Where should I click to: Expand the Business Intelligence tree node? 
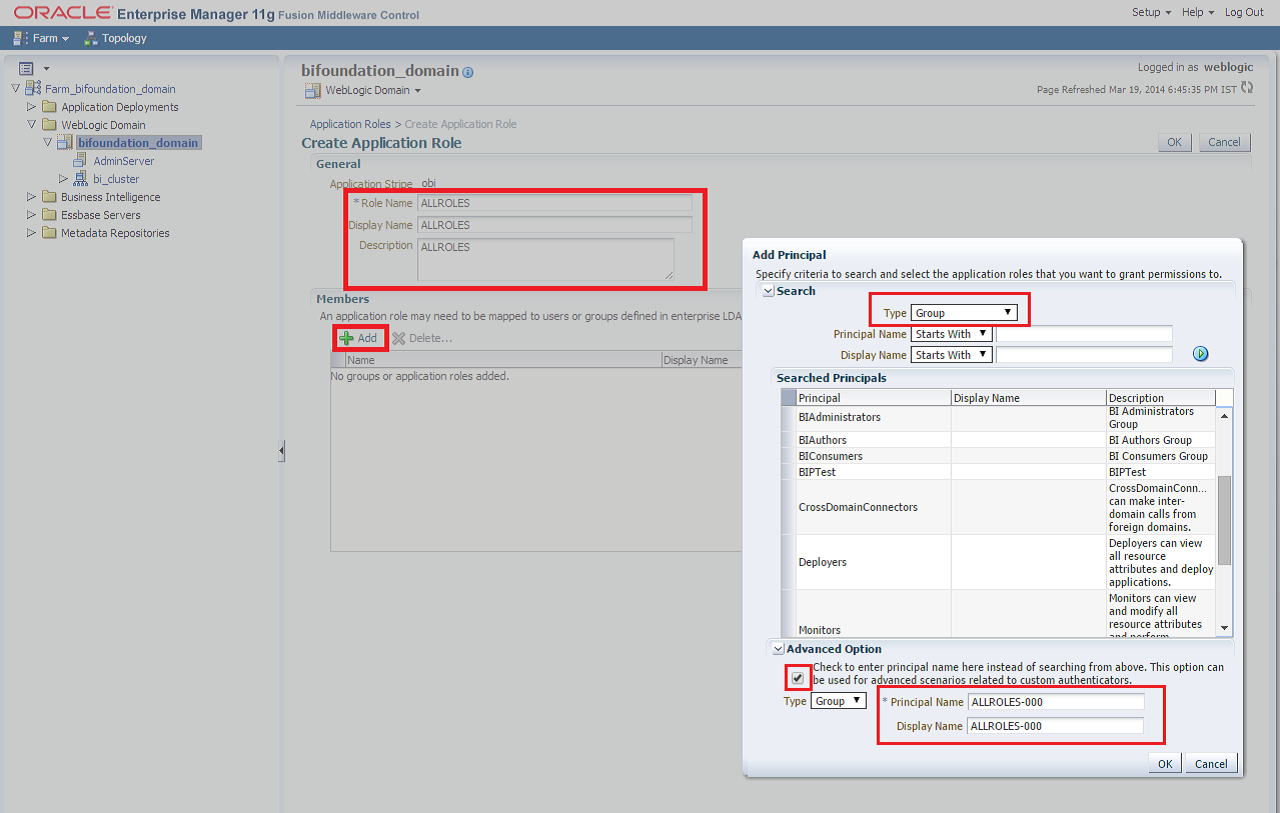pyautogui.click(x=31, y=197)
